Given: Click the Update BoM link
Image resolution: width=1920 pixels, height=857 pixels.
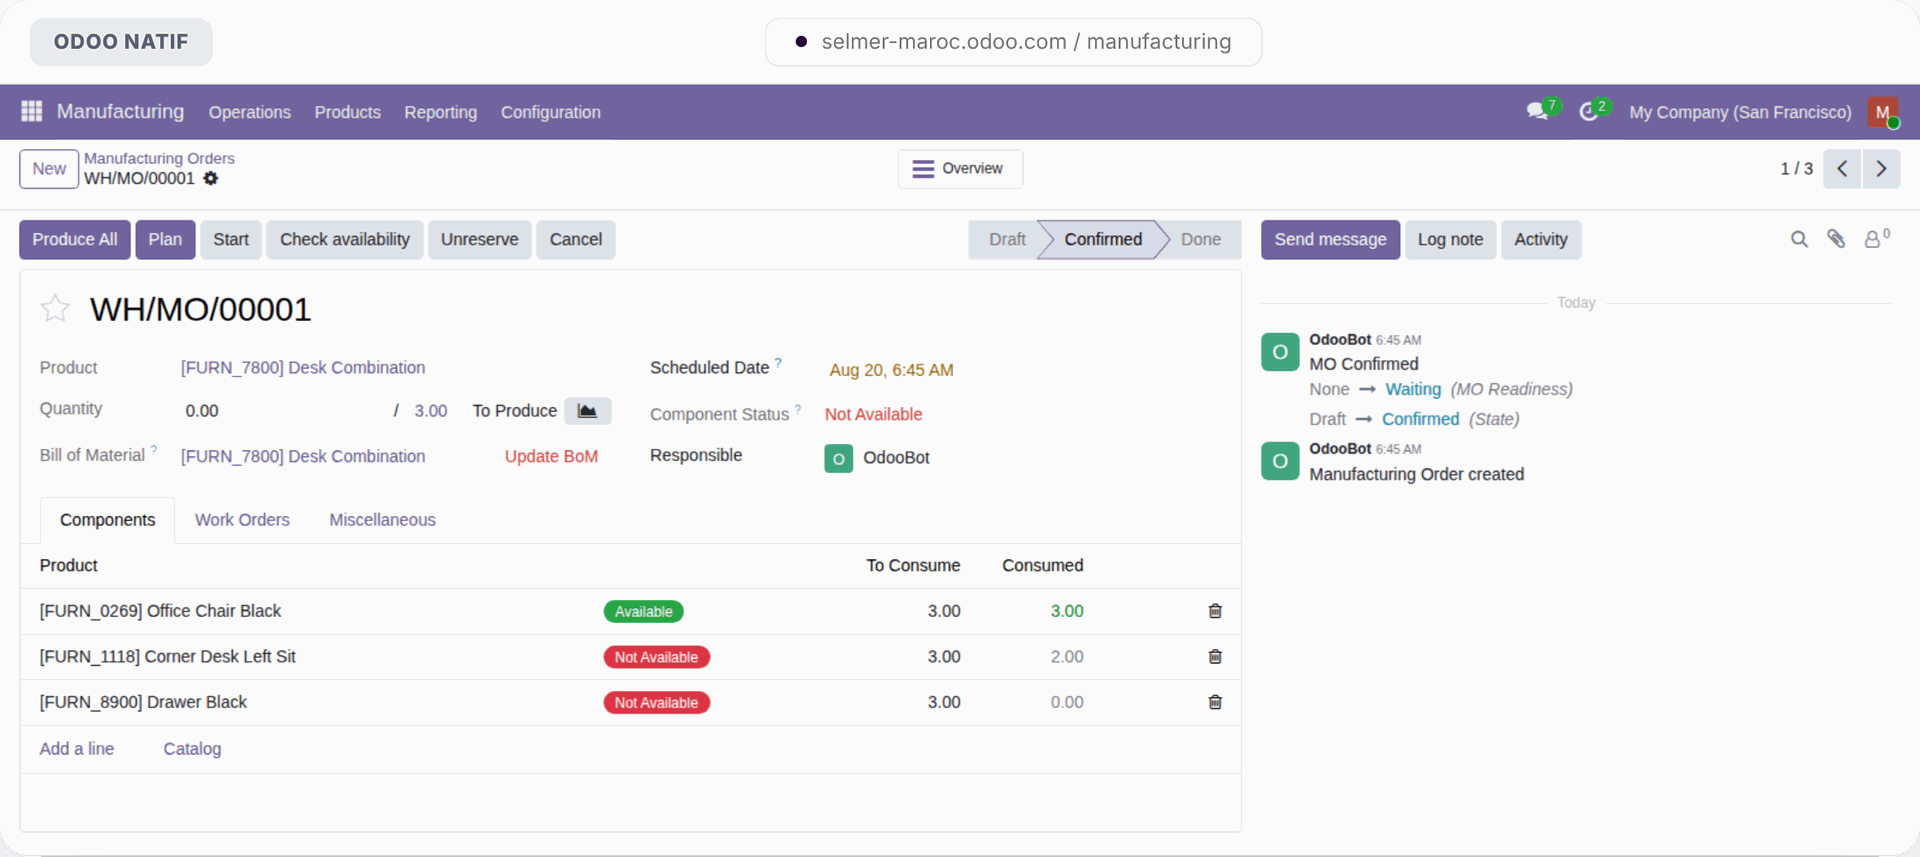Looking at the screenshot, I should (551, 456).
